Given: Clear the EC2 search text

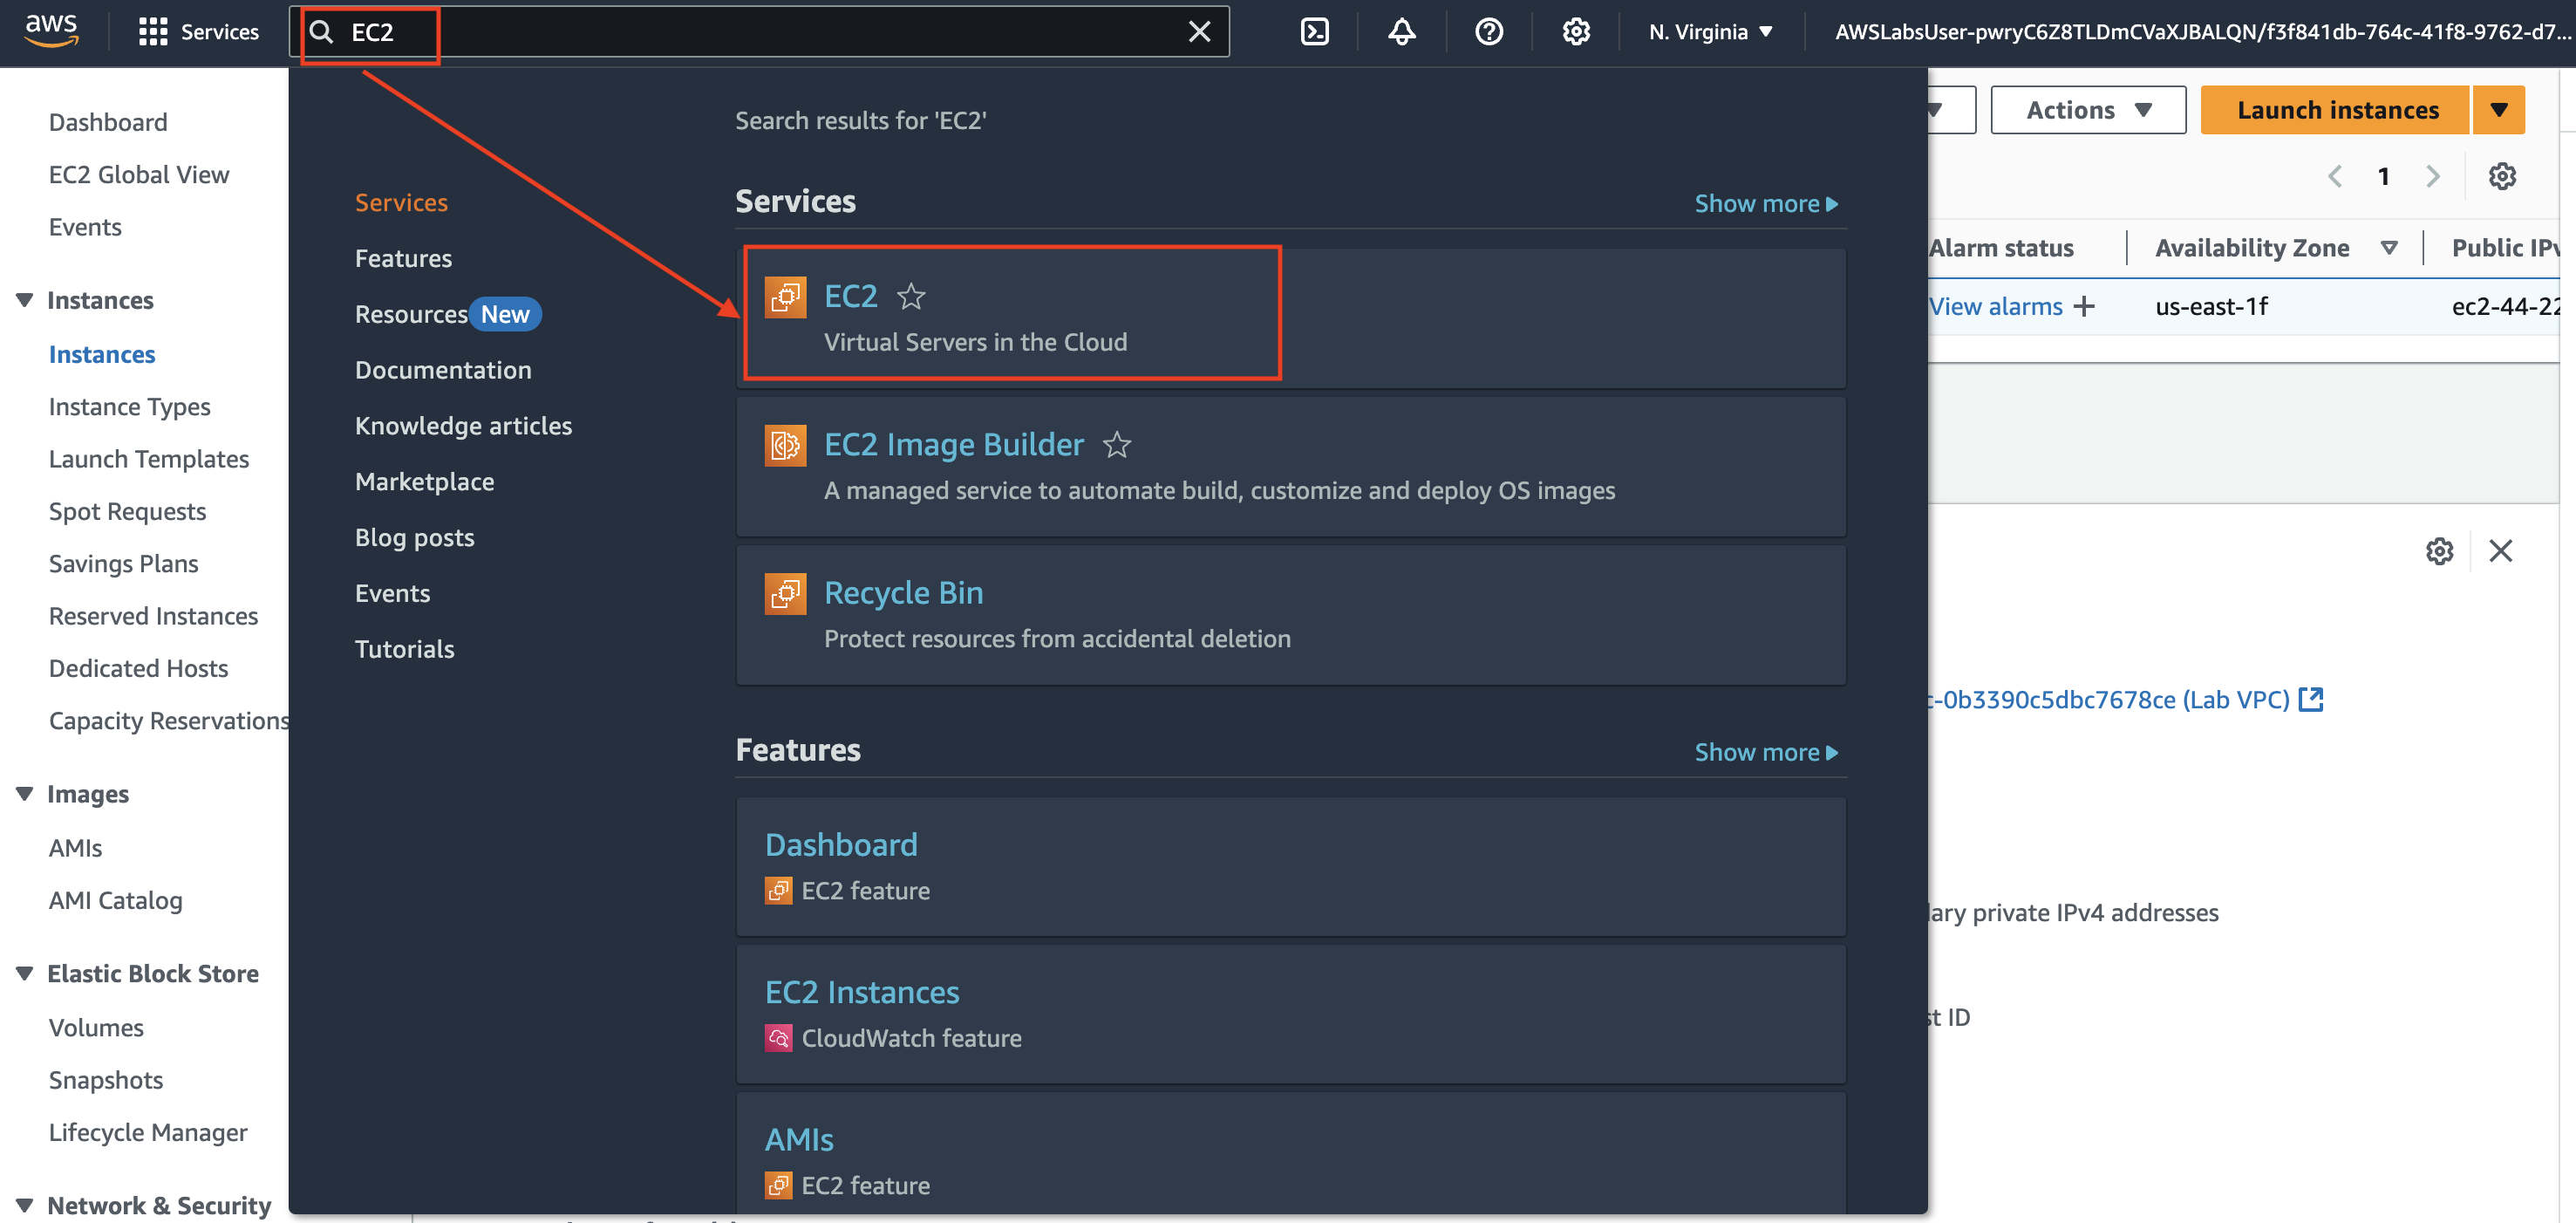Looking at the screenshot, I should click(x=1199, y=32).
